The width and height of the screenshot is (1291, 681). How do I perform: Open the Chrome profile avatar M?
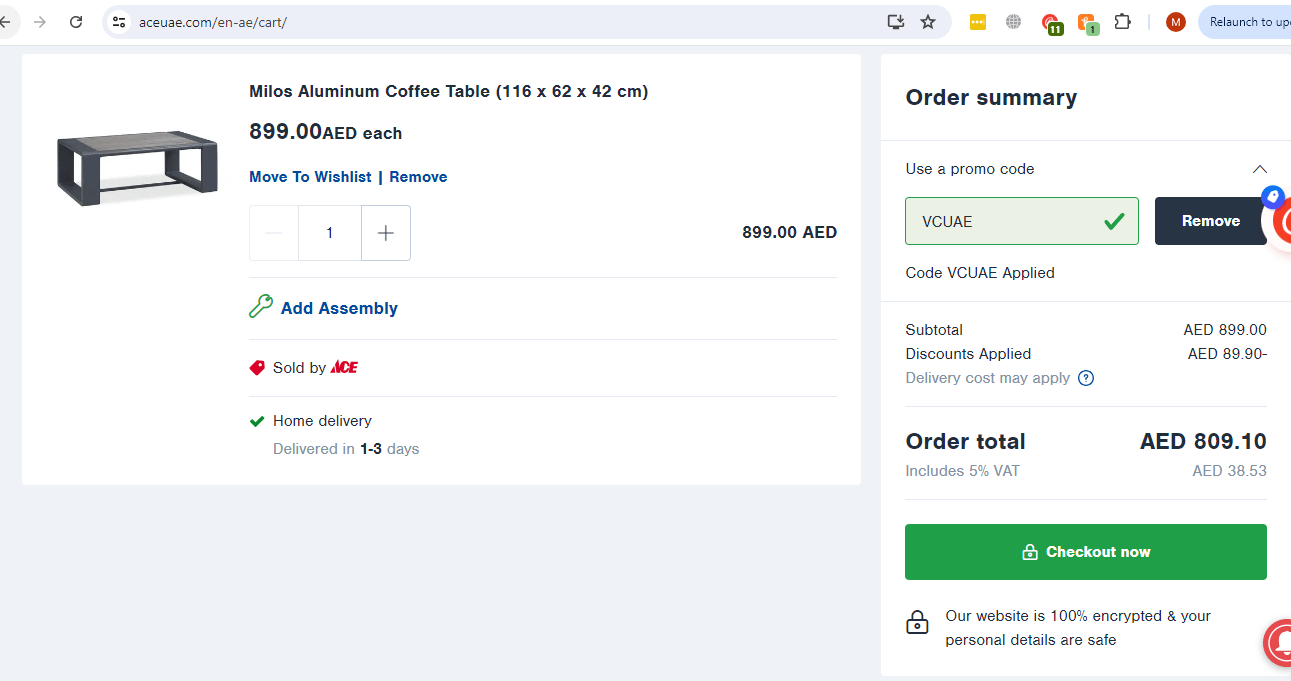click(x=1175, y=20)
